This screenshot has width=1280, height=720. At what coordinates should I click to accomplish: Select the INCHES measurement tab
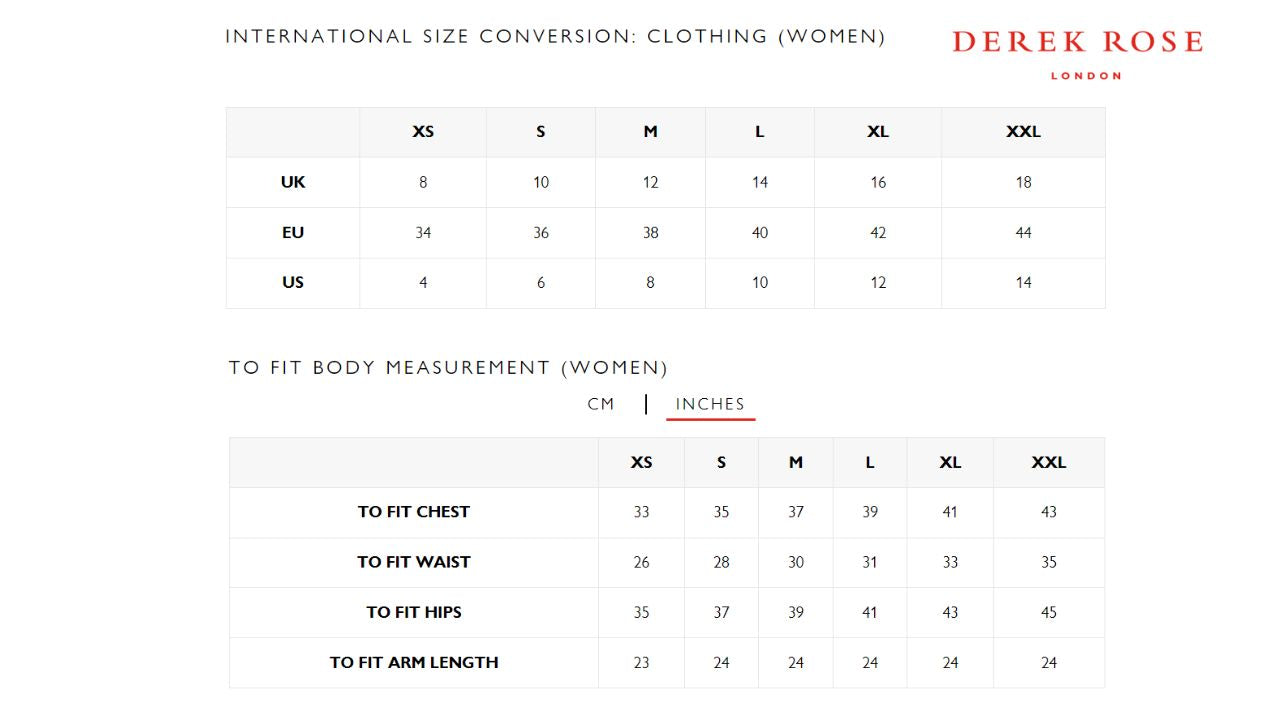pos(710,404)
